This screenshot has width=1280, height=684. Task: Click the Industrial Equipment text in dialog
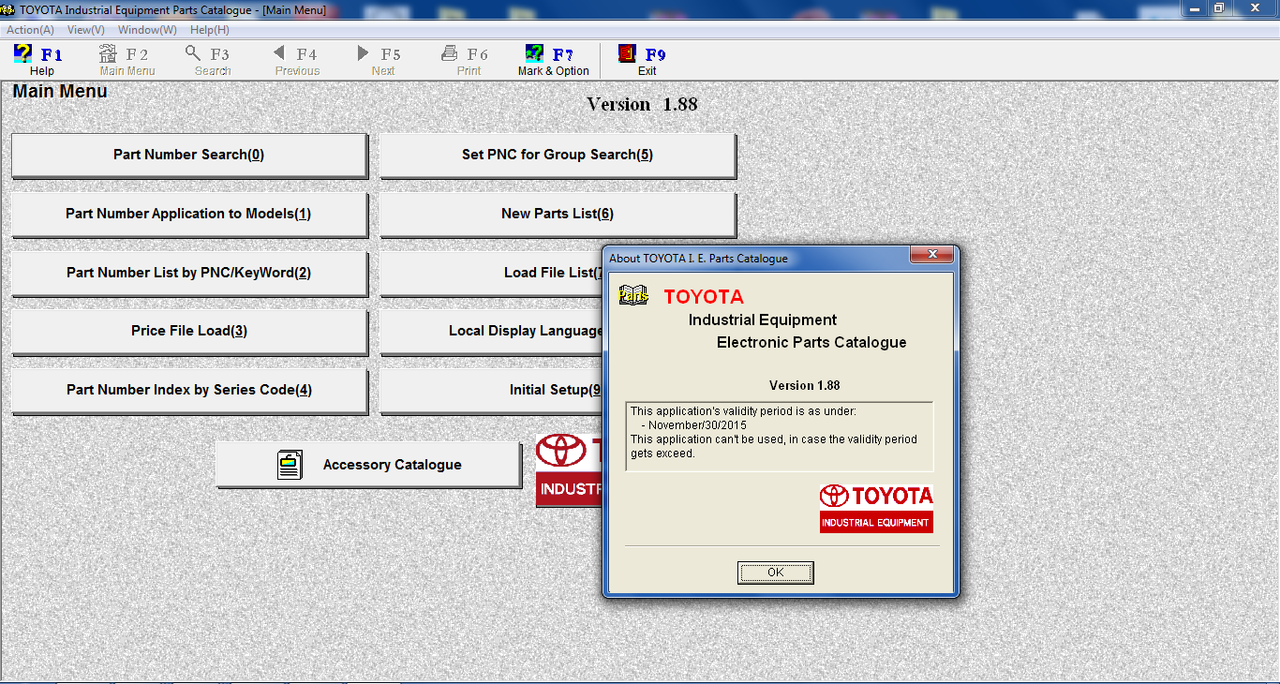[x=762, y=320]
